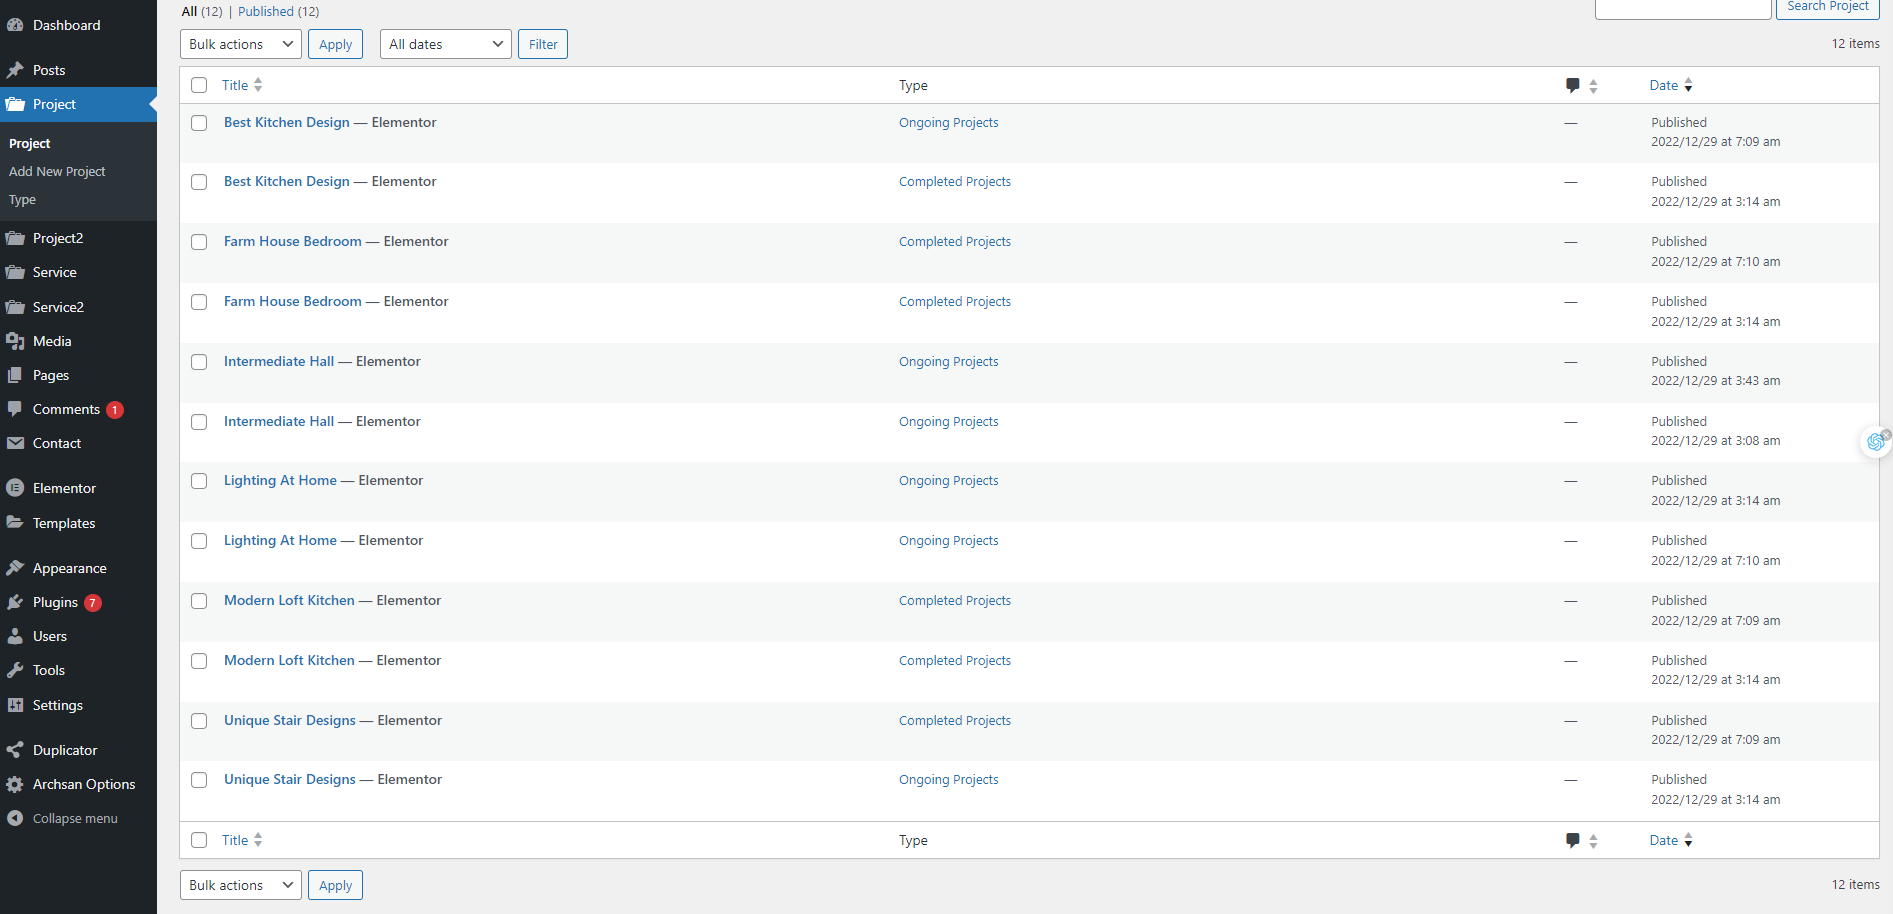Sort by Title using the table footer
The width and height of the screenshot is (1893, 914).
coord(242,840)
